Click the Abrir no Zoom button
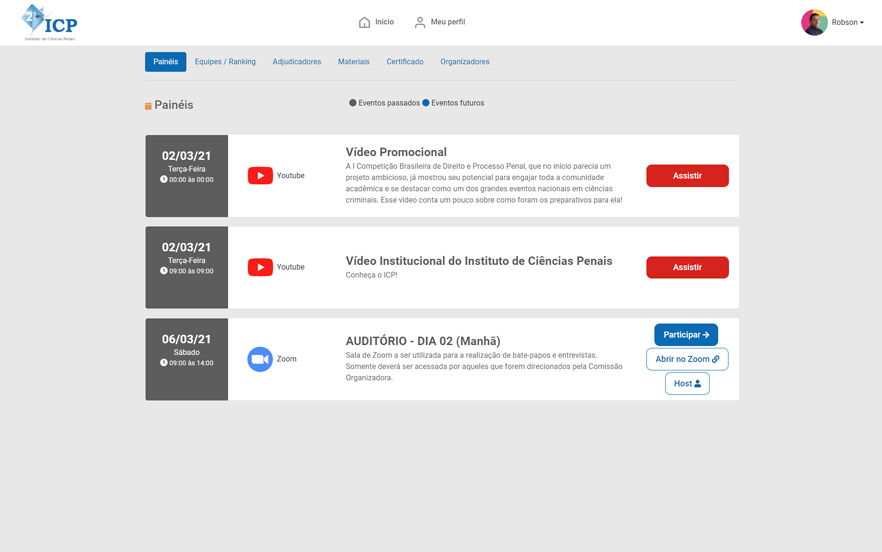The width and height of the screenshot is (882, 552). coord(687,359)
